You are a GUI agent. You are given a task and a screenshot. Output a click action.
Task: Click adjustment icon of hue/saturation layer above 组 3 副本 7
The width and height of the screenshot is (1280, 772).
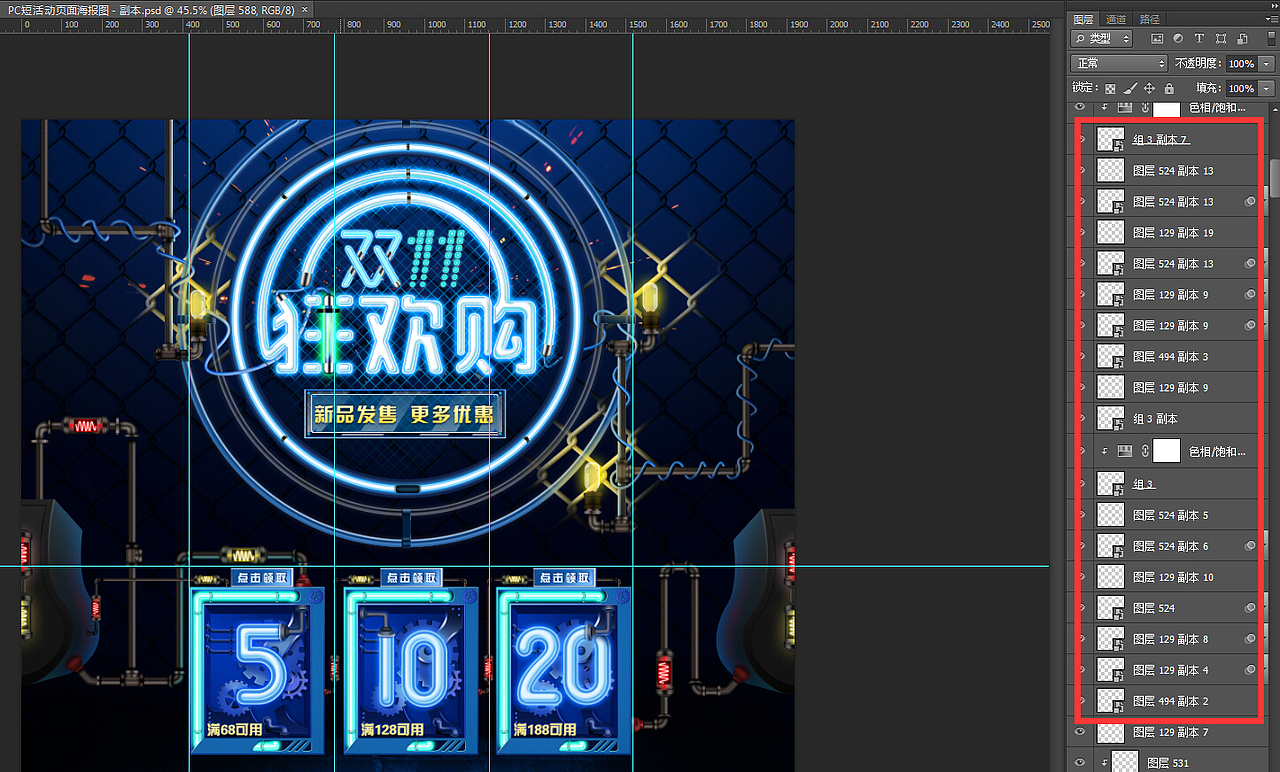[x=1125, y=107]
